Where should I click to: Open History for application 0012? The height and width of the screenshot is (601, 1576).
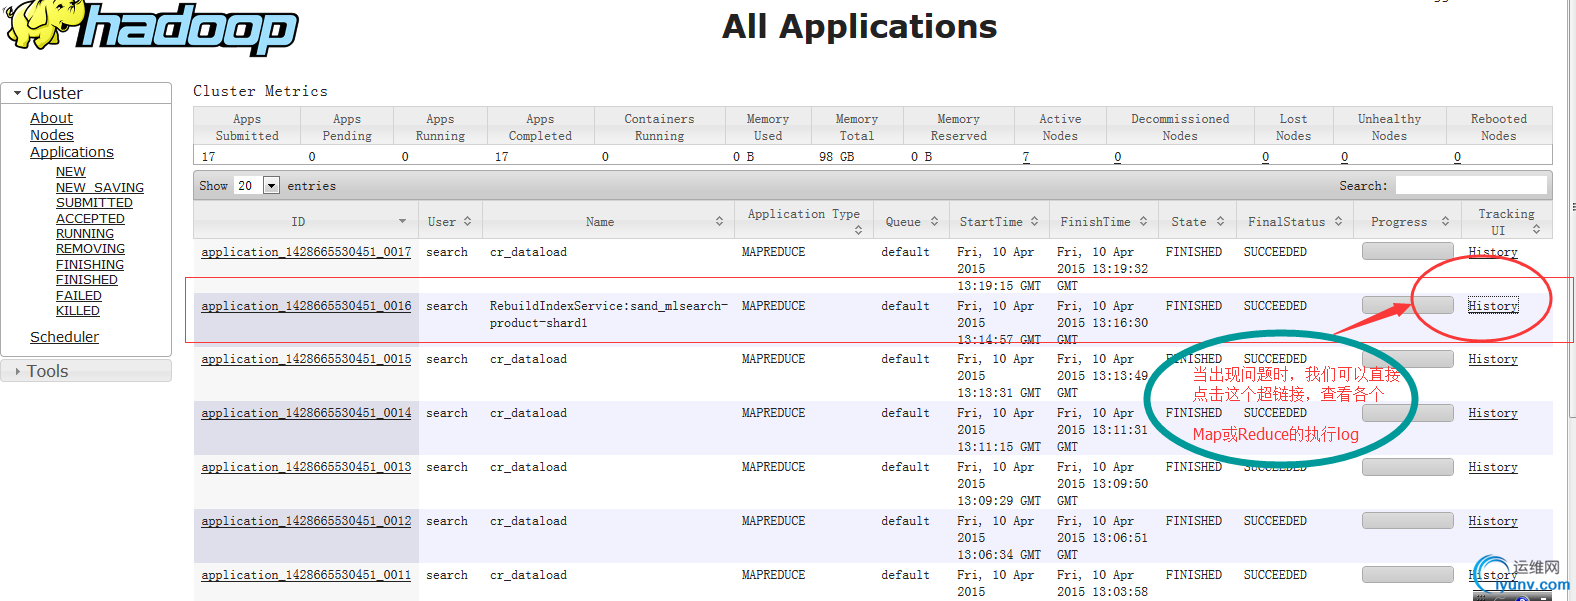click(1493, 521)
